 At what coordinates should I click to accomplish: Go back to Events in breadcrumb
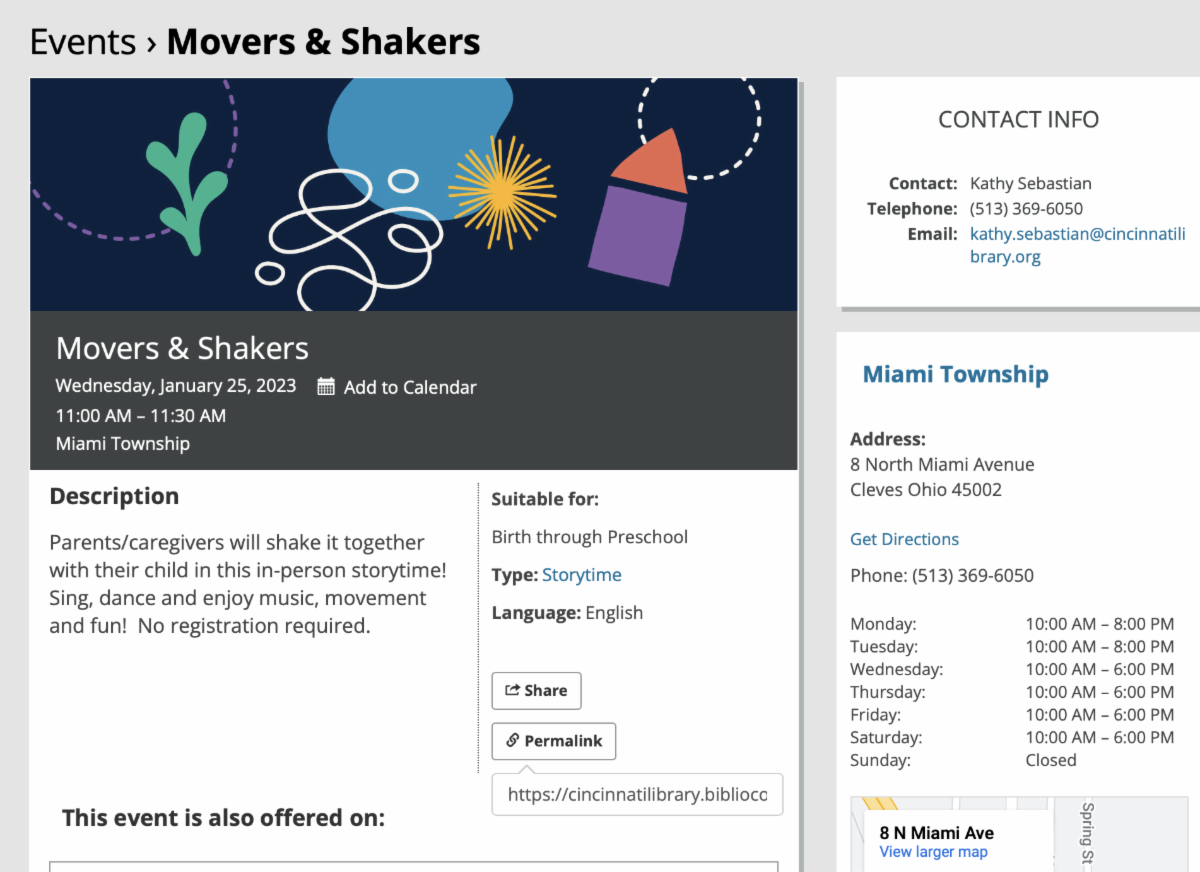pos(82,42)
